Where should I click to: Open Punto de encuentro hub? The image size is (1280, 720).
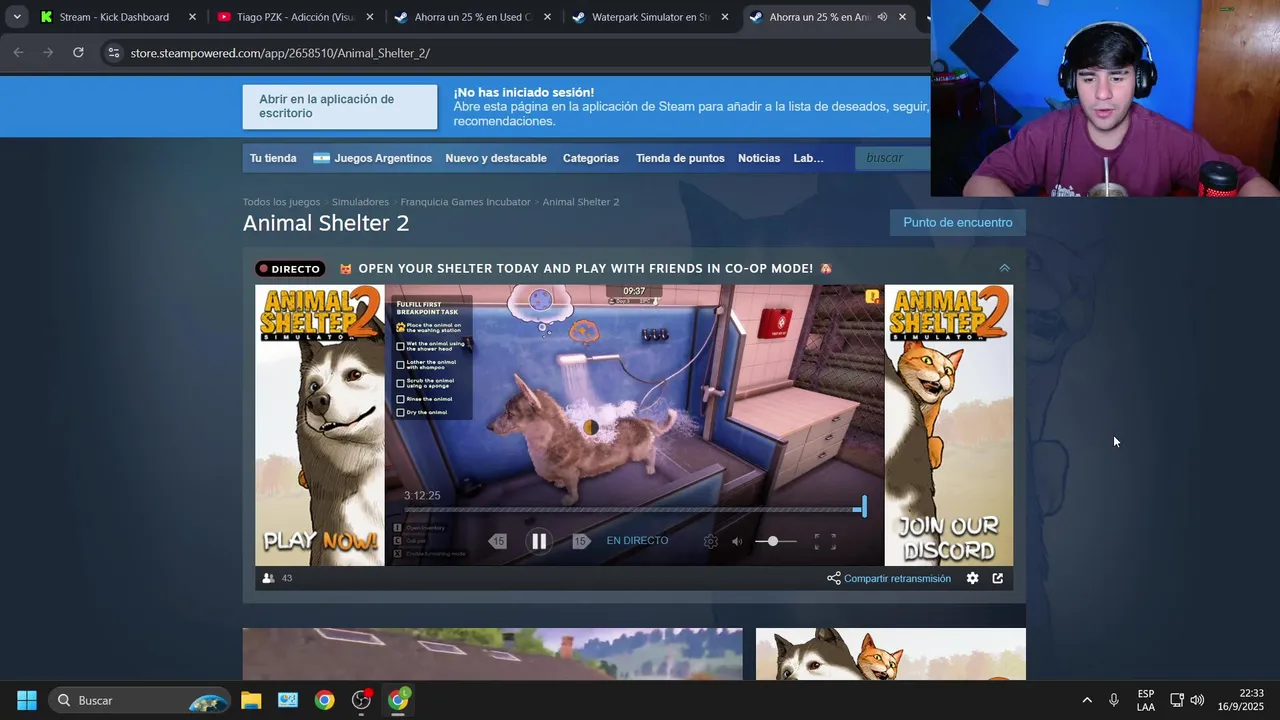click(957, 222)
